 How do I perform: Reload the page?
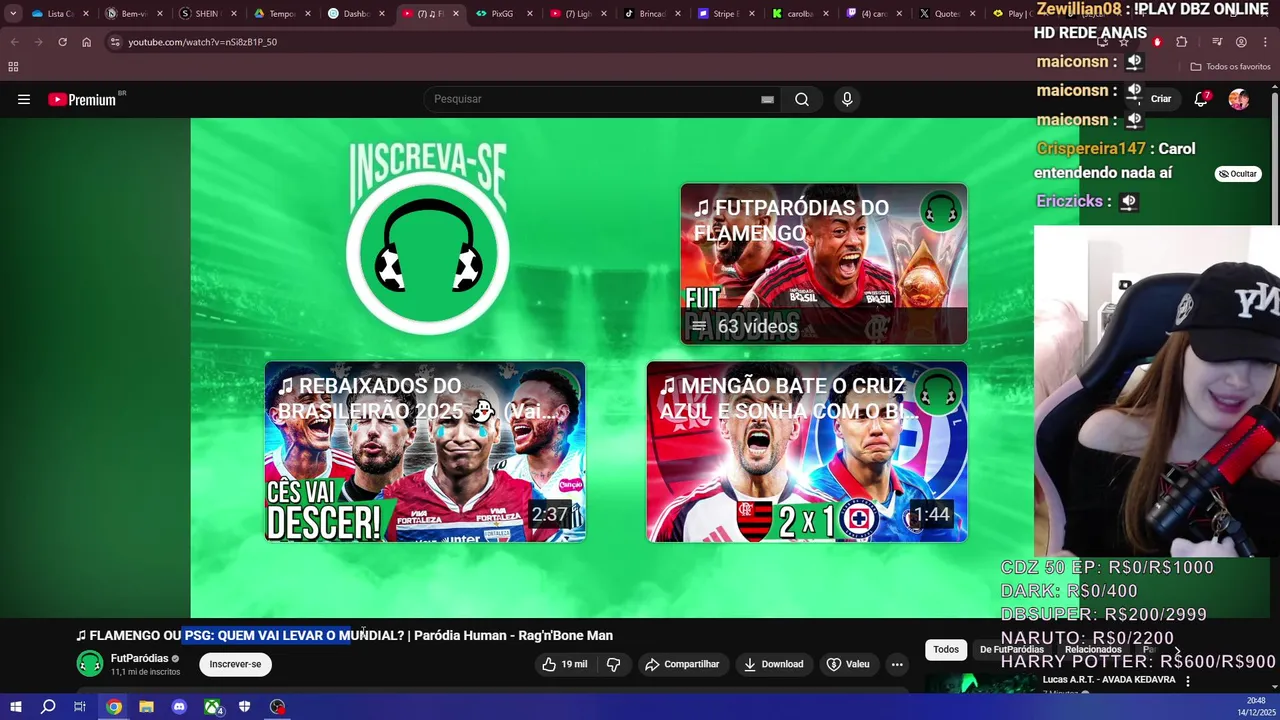tap(62, 42)
